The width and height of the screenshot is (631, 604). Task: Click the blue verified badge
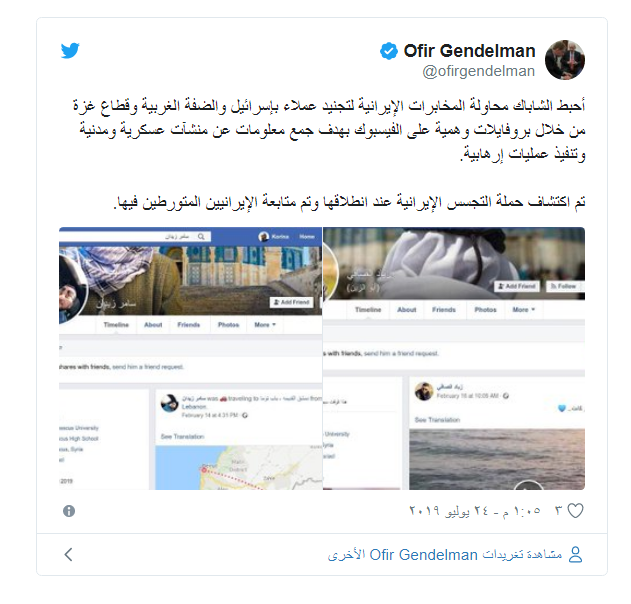click(x=389, y=51)
